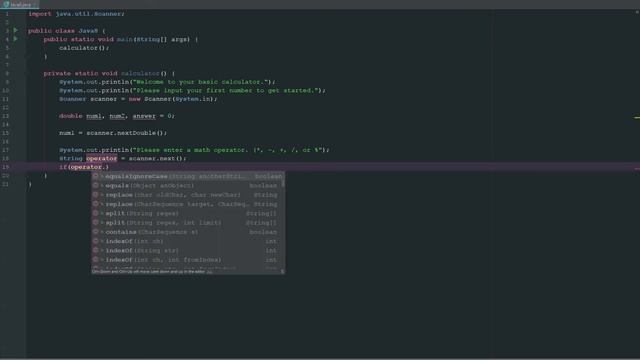Click the completion popup scrollbar thumb
The height and width of the screenshot is (360, 640).
pyautogui.click(x=283, y=181)
